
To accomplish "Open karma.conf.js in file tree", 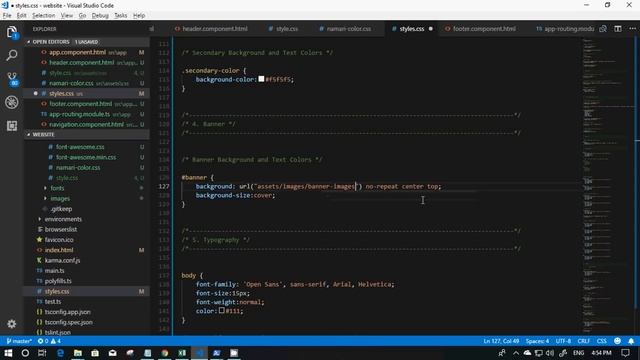I will [62, 260].
